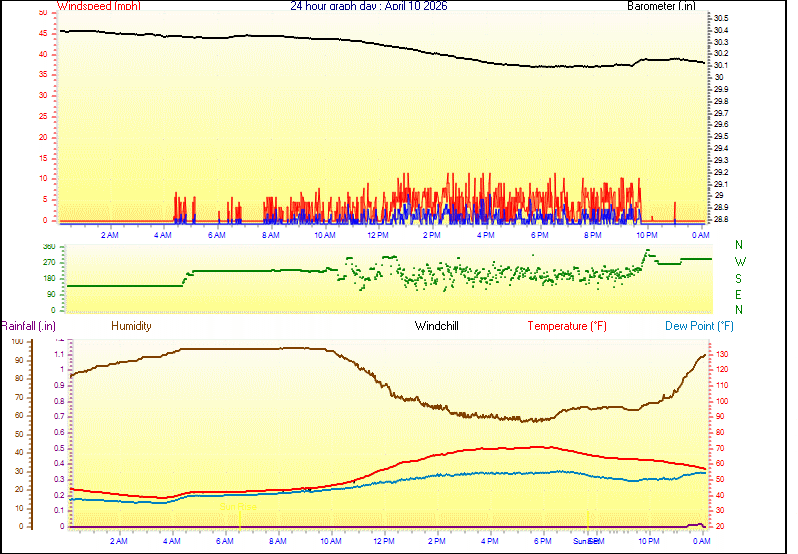Click 12 PM on the windspeed time axis

pos(378,235)
